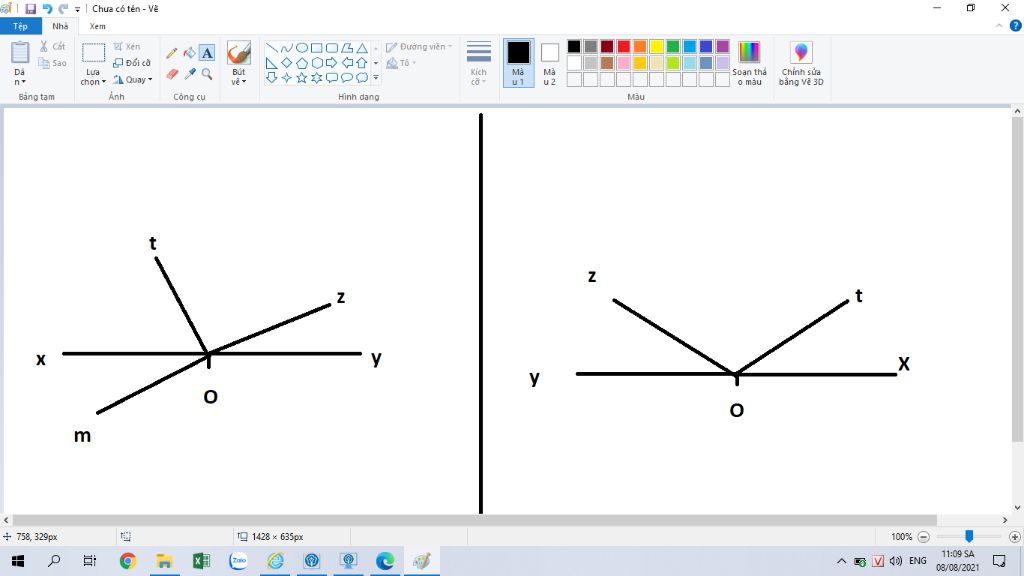This screenshot has height=576, width=1024.
Task: Click the Xén crop button
Action: 127,46
